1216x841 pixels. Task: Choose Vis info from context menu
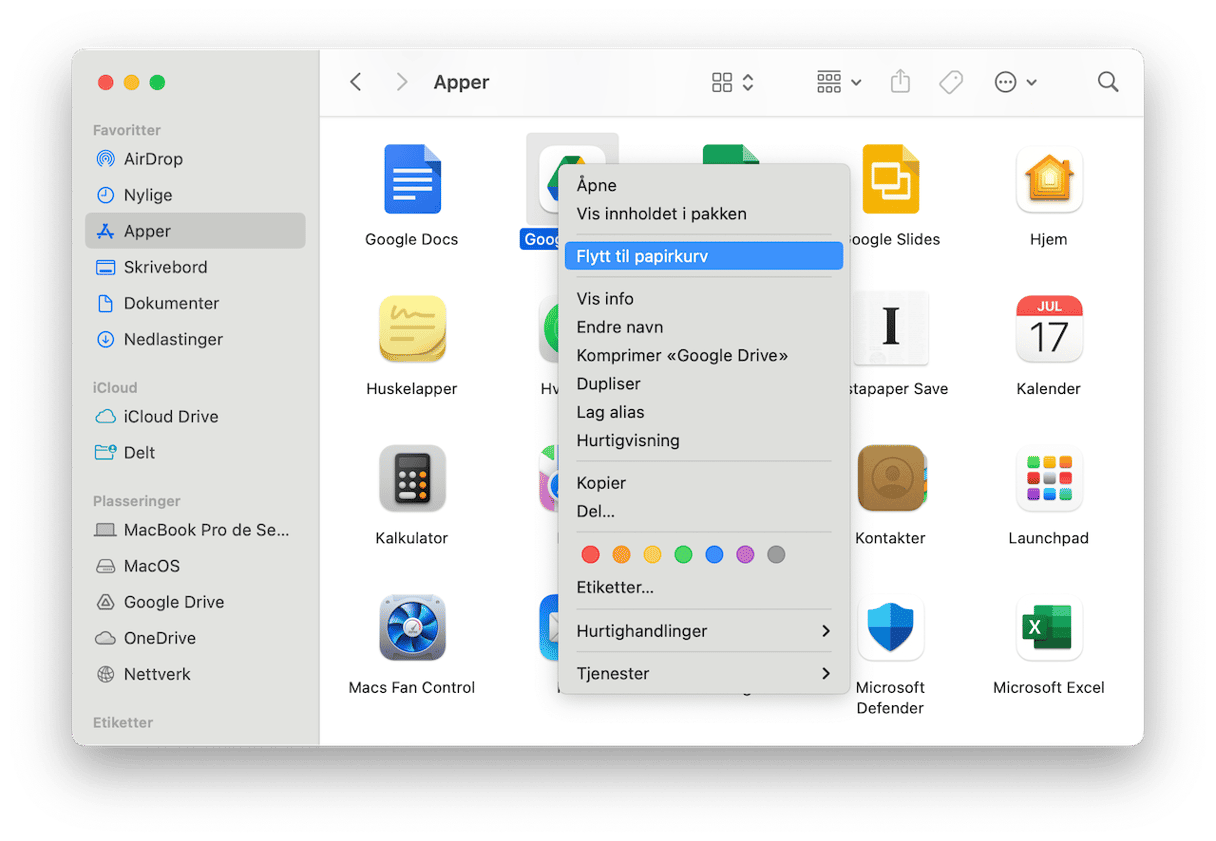704,299
